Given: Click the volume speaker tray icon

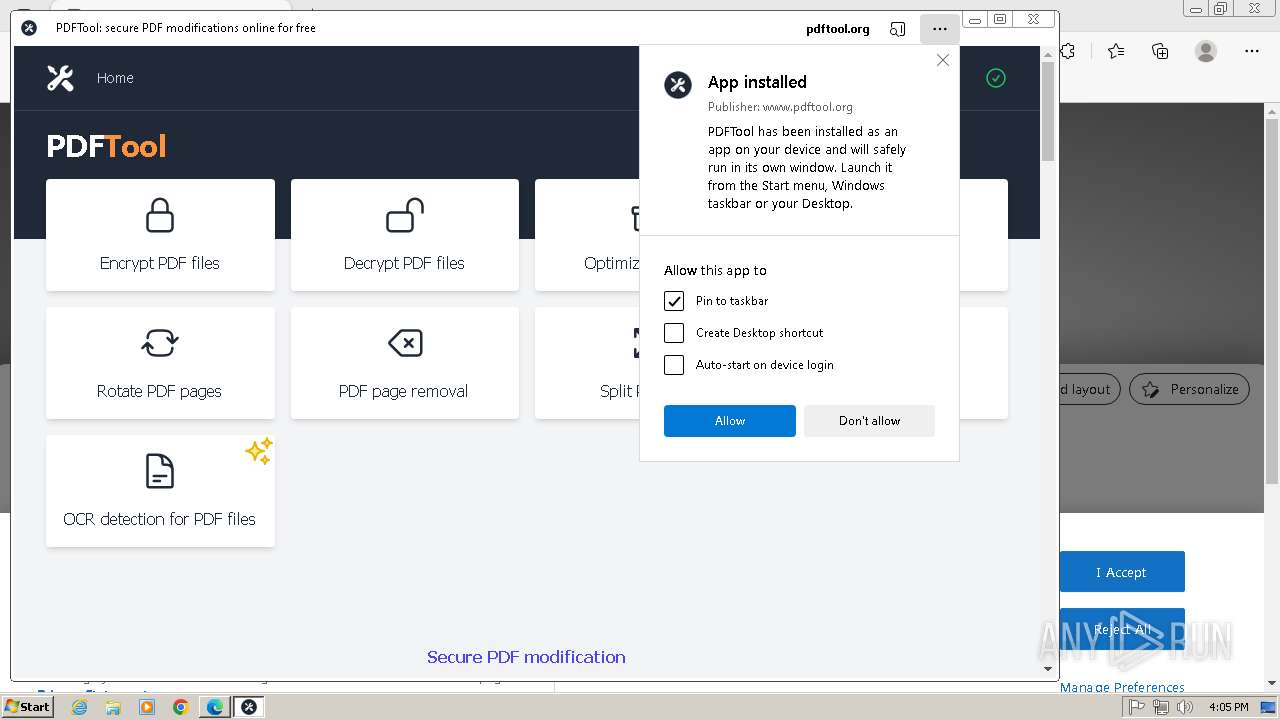Looking at the screenshot, I should (1185, 707).
